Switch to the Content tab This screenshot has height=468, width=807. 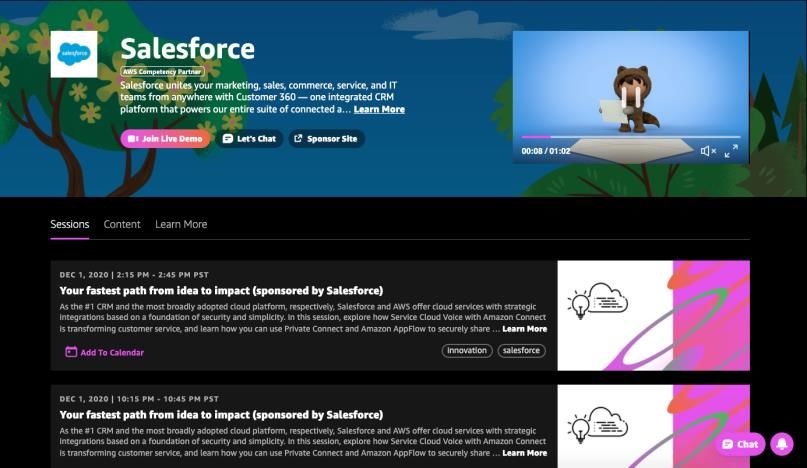coord(122,224)
